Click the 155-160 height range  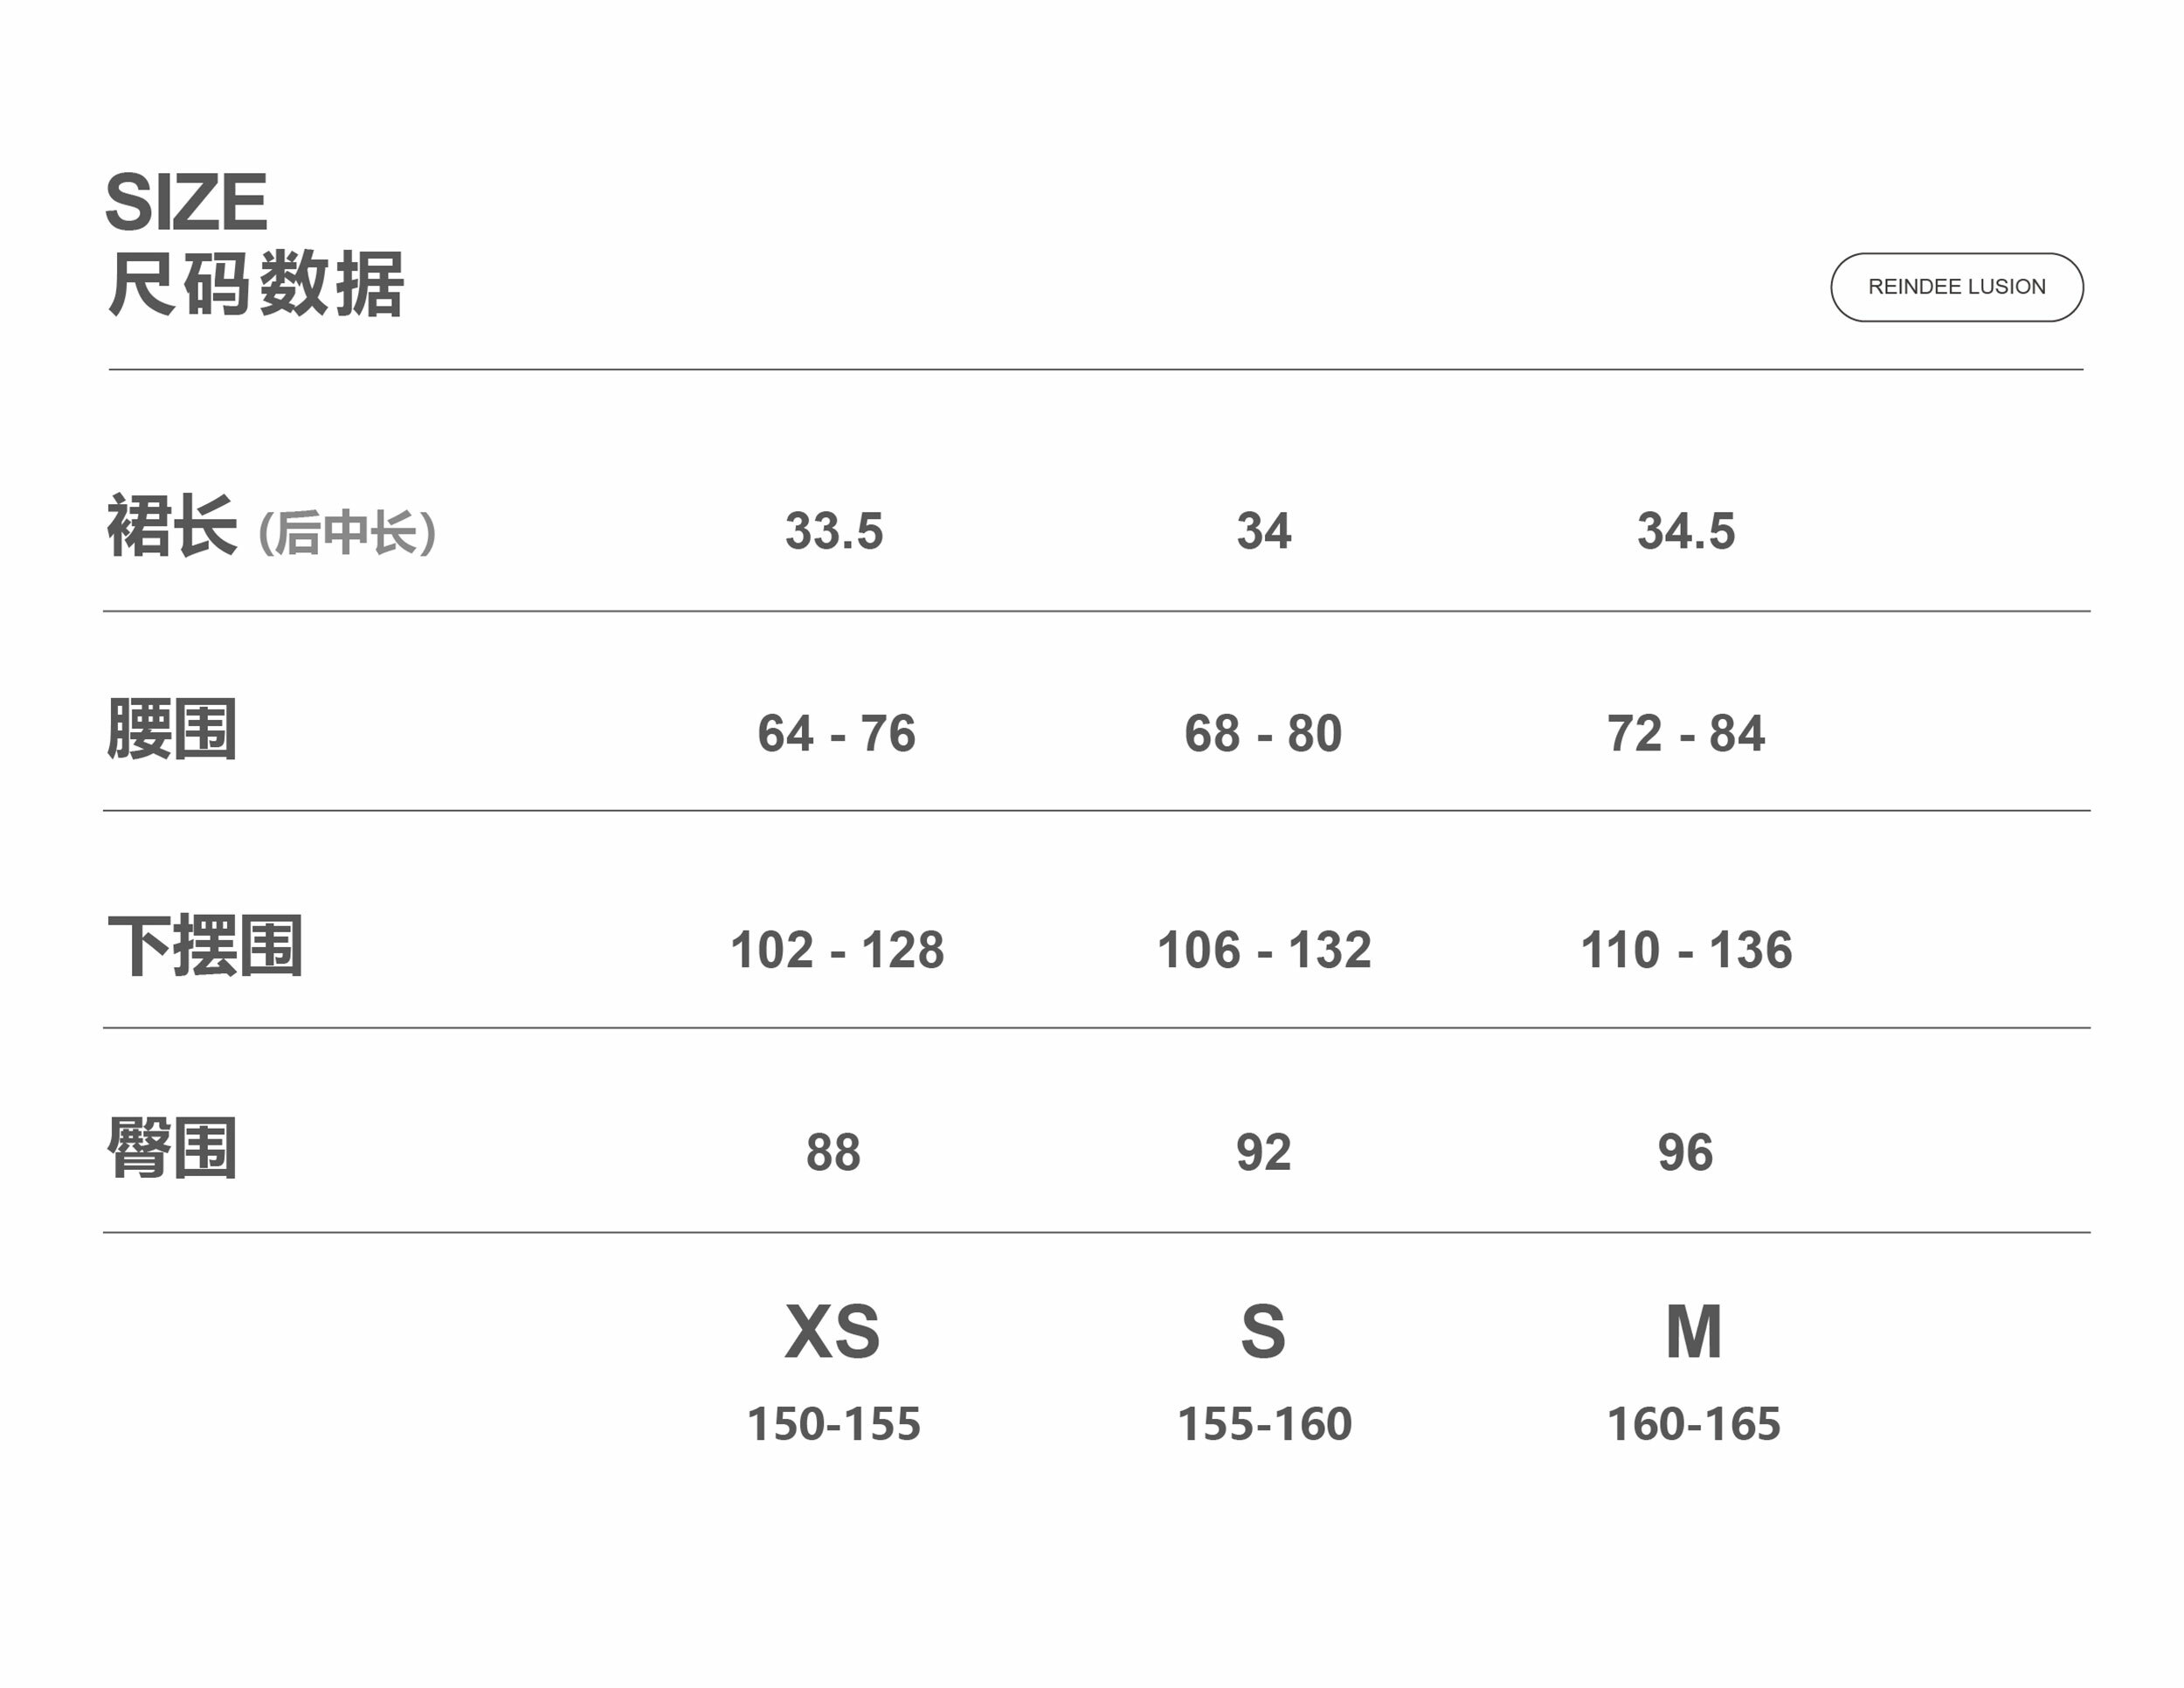click(1264, 1424)
